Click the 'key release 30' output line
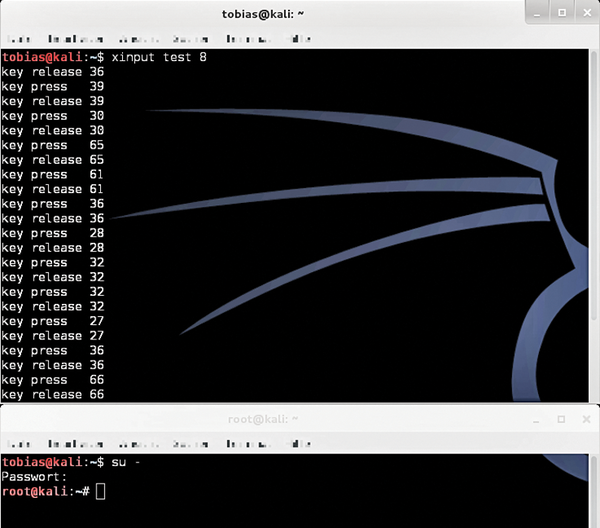The image size is (600, 528). point(52,131)
